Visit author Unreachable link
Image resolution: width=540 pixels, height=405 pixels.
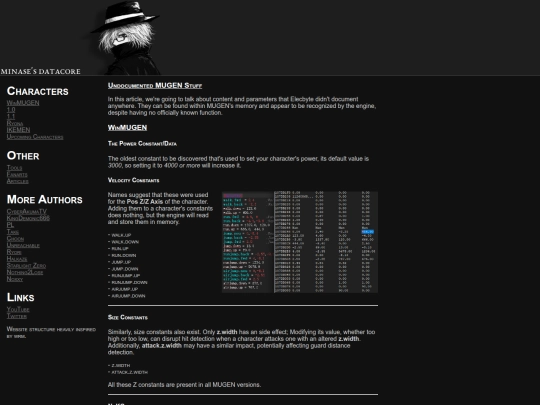(23, 245)
